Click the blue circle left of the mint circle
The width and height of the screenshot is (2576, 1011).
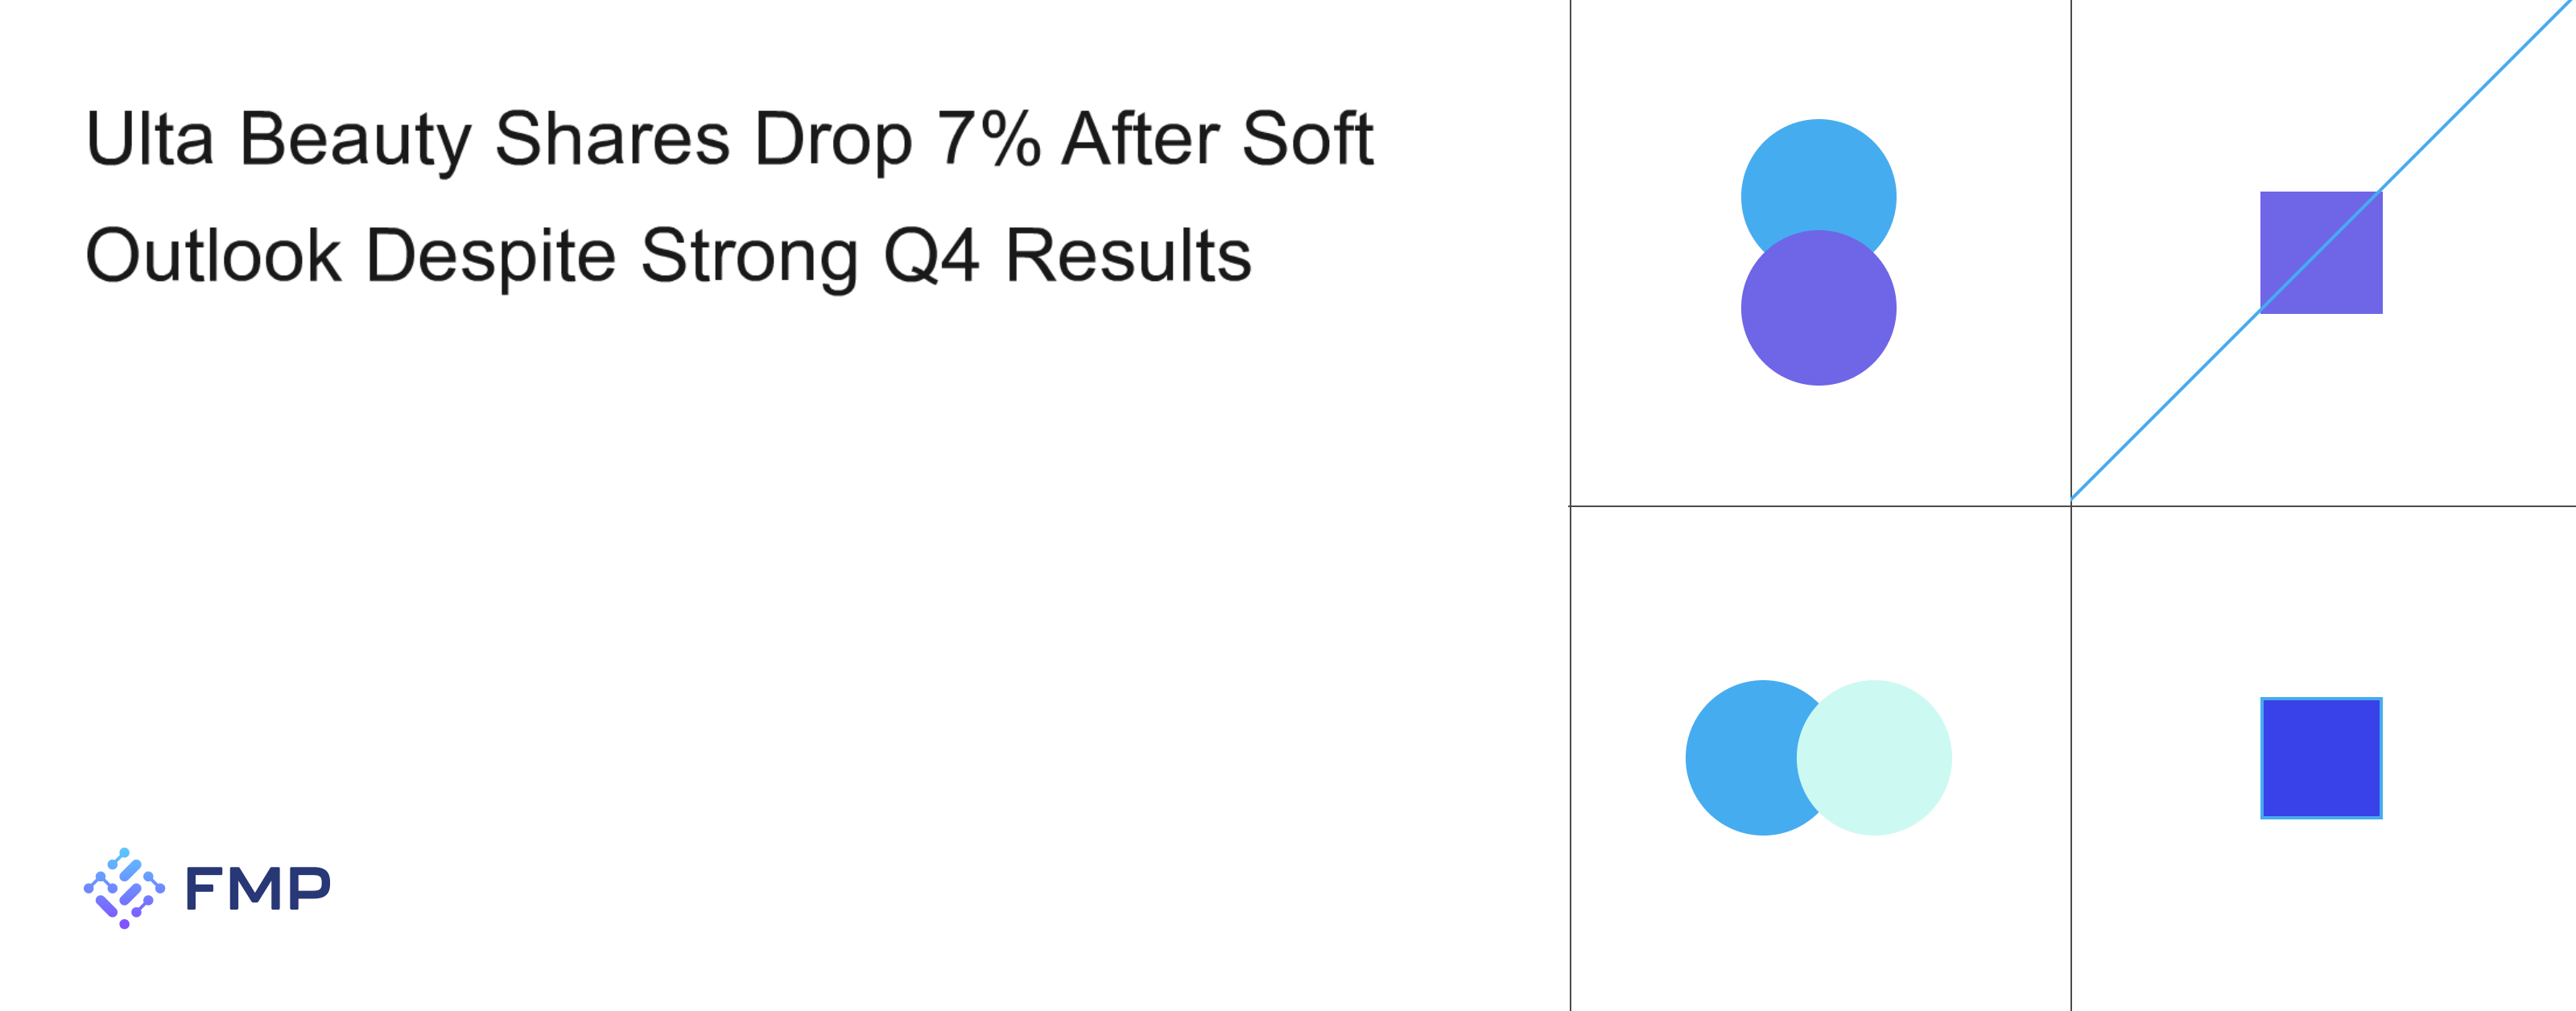(x=1738, y=758)
